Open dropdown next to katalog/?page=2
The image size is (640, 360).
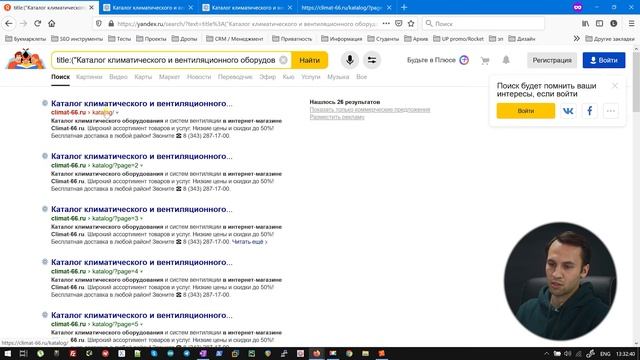(142, 166)
